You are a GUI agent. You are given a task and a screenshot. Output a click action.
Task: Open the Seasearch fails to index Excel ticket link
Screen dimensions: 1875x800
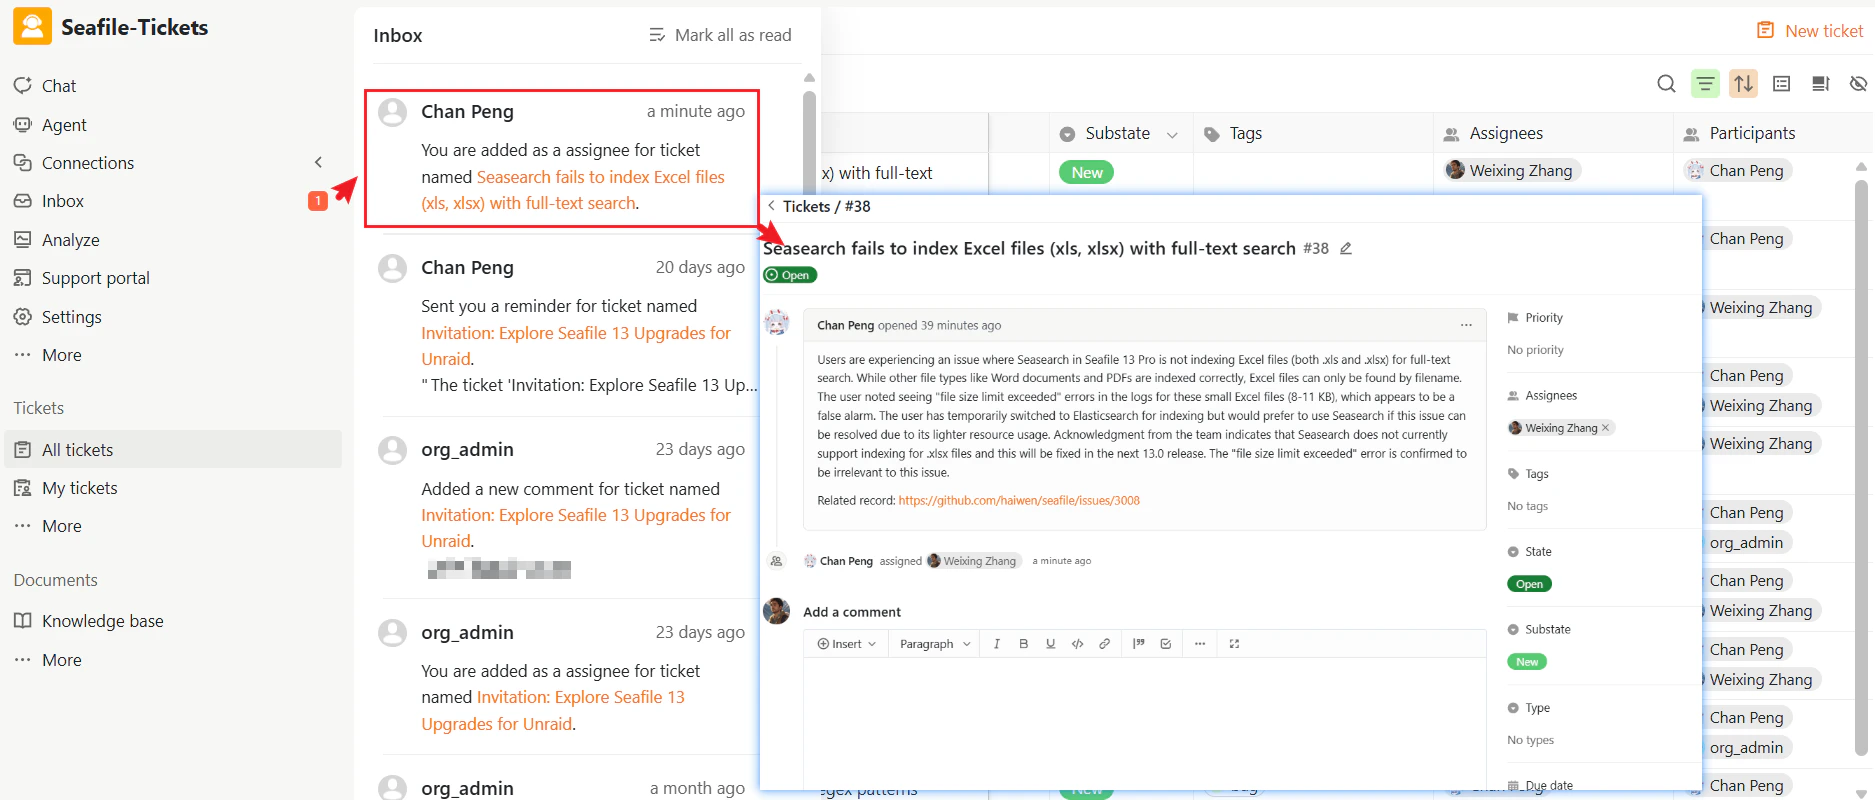pyautogui.click(x=574, y=190)
